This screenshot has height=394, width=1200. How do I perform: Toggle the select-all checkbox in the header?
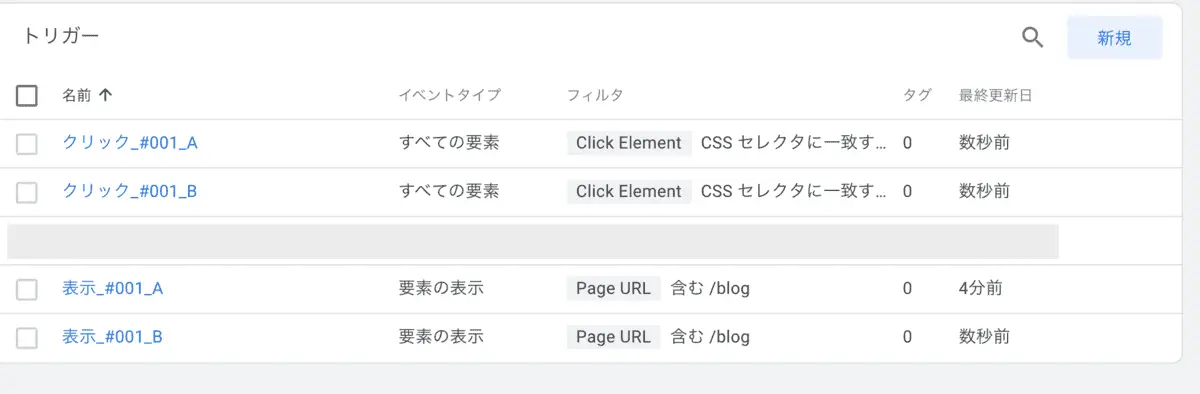pyautogui.click(x=27, y=96)
